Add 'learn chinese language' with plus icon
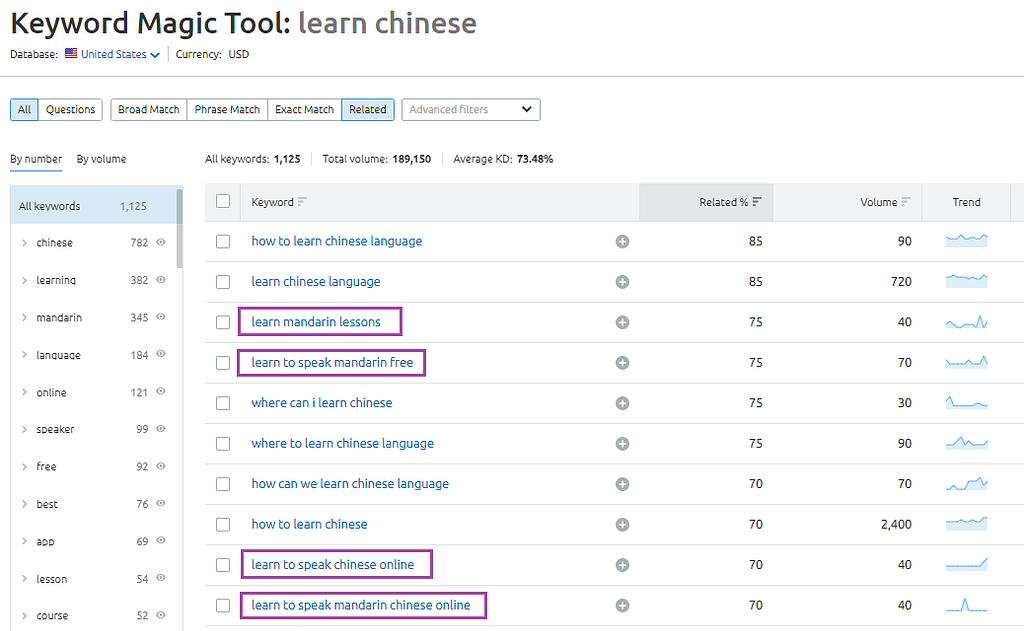Viewport: 1024px width, 631px height. (x=622, y=282)
